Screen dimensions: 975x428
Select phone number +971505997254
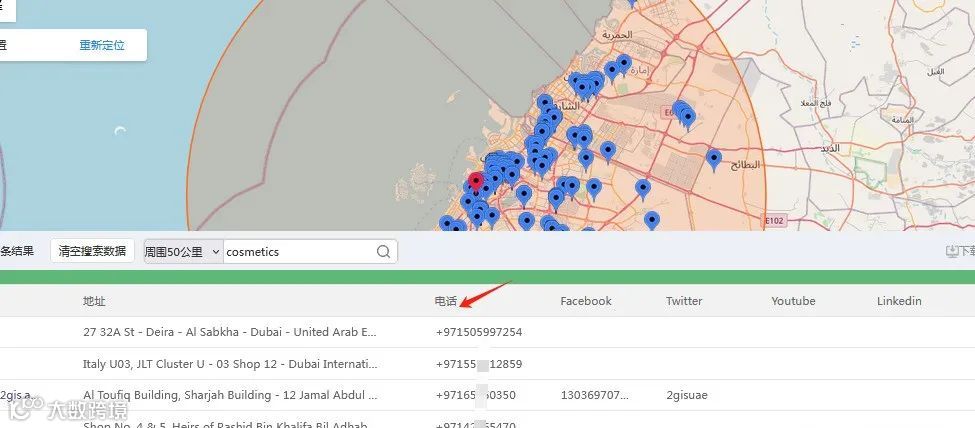point(479,332)
